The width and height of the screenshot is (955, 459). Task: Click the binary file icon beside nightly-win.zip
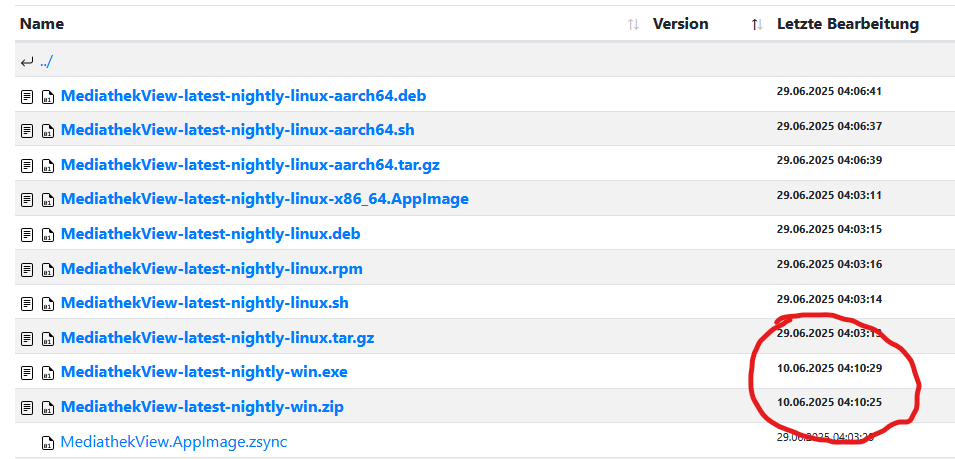(47, 407)
